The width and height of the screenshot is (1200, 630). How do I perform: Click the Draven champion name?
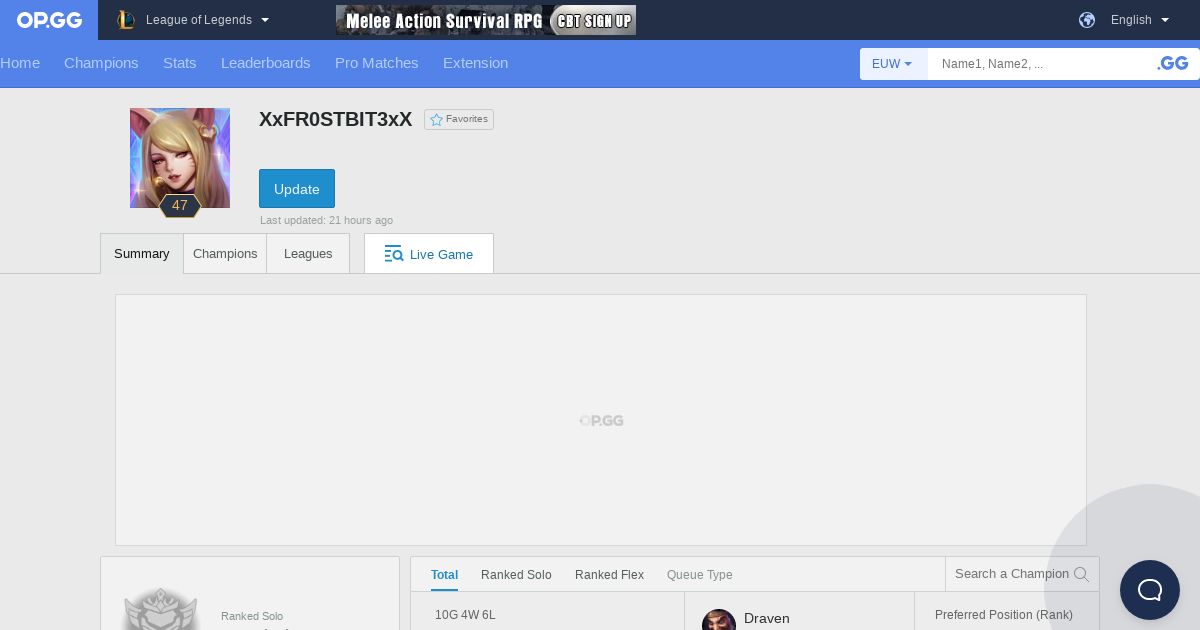767,619
